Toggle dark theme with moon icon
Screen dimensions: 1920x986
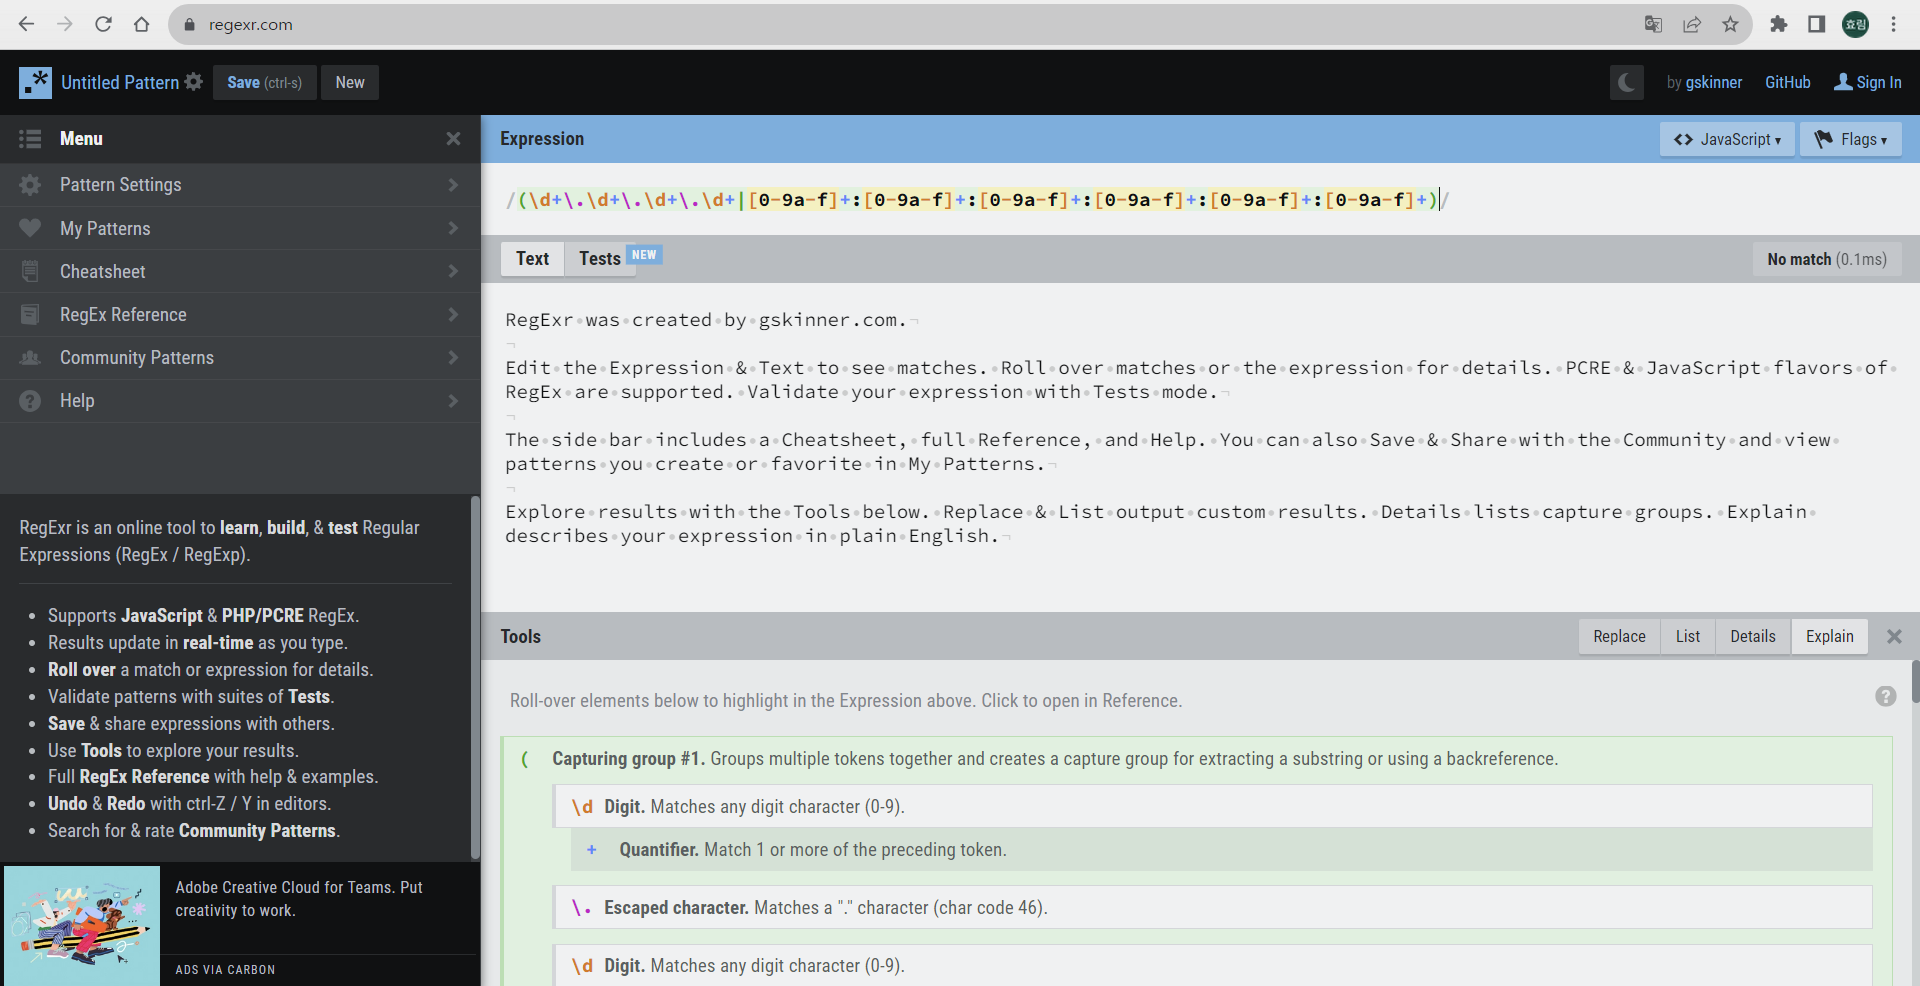pyautogui.click(x=1627, y=82)
